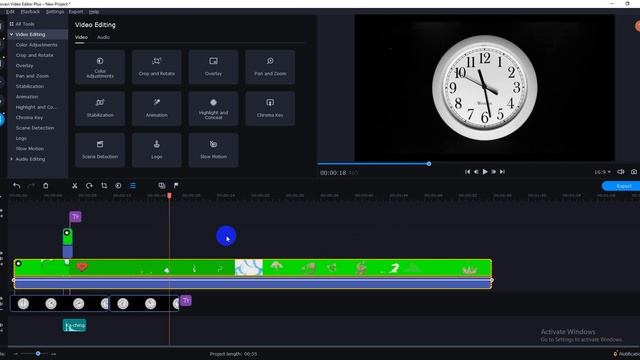The height and width of the screenshot is (360, 640).
Task: Select the purple title clip after the clocks
Action: [186, 301]
